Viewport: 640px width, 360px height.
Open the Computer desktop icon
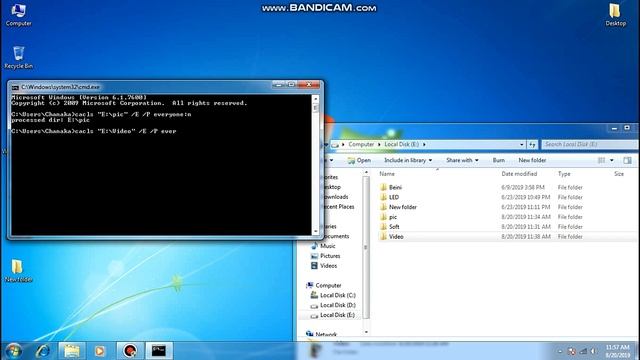click(18, 15)
